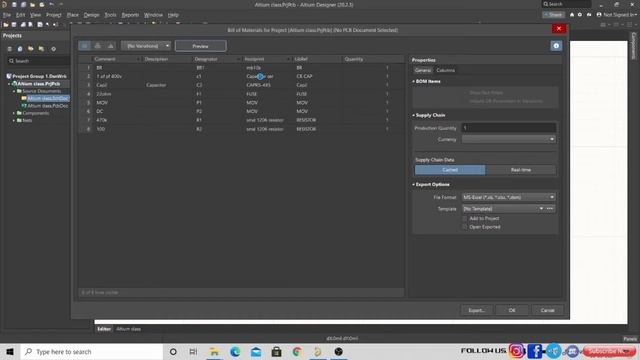Screen dimensions: 640x360
Task: Open the File Format dropdown
Action: (509, 197)
